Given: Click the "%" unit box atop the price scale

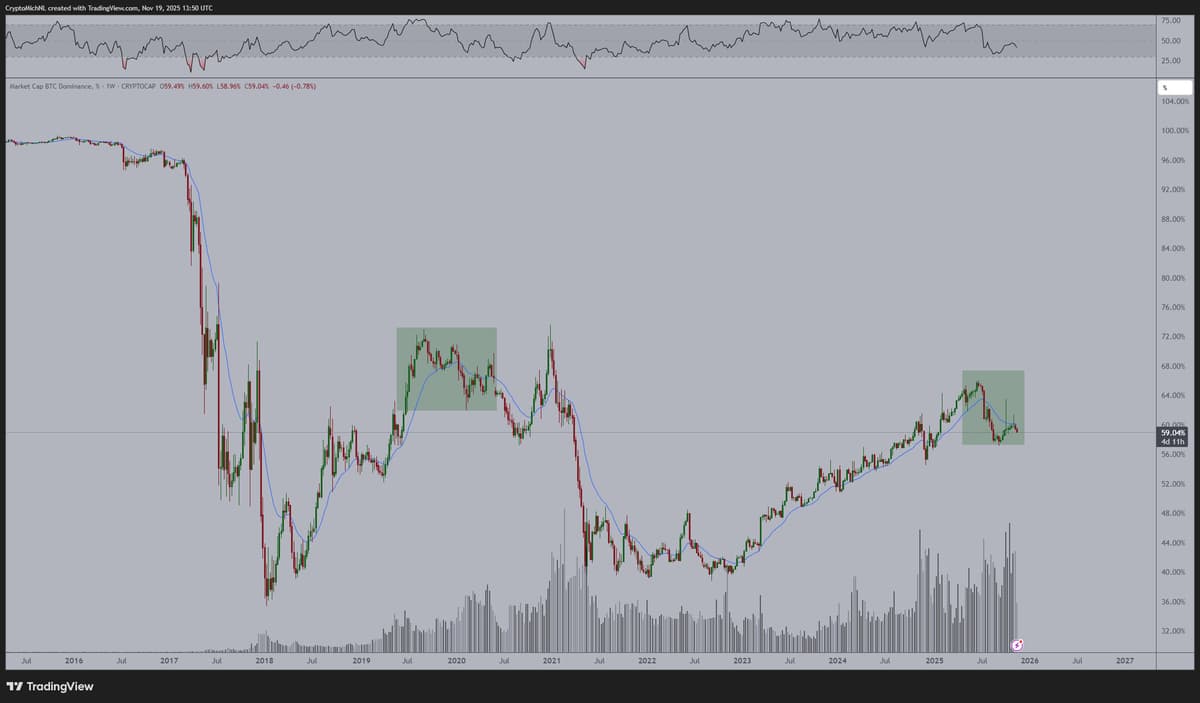Looking at the screenshot, I should click(1173, 87).
